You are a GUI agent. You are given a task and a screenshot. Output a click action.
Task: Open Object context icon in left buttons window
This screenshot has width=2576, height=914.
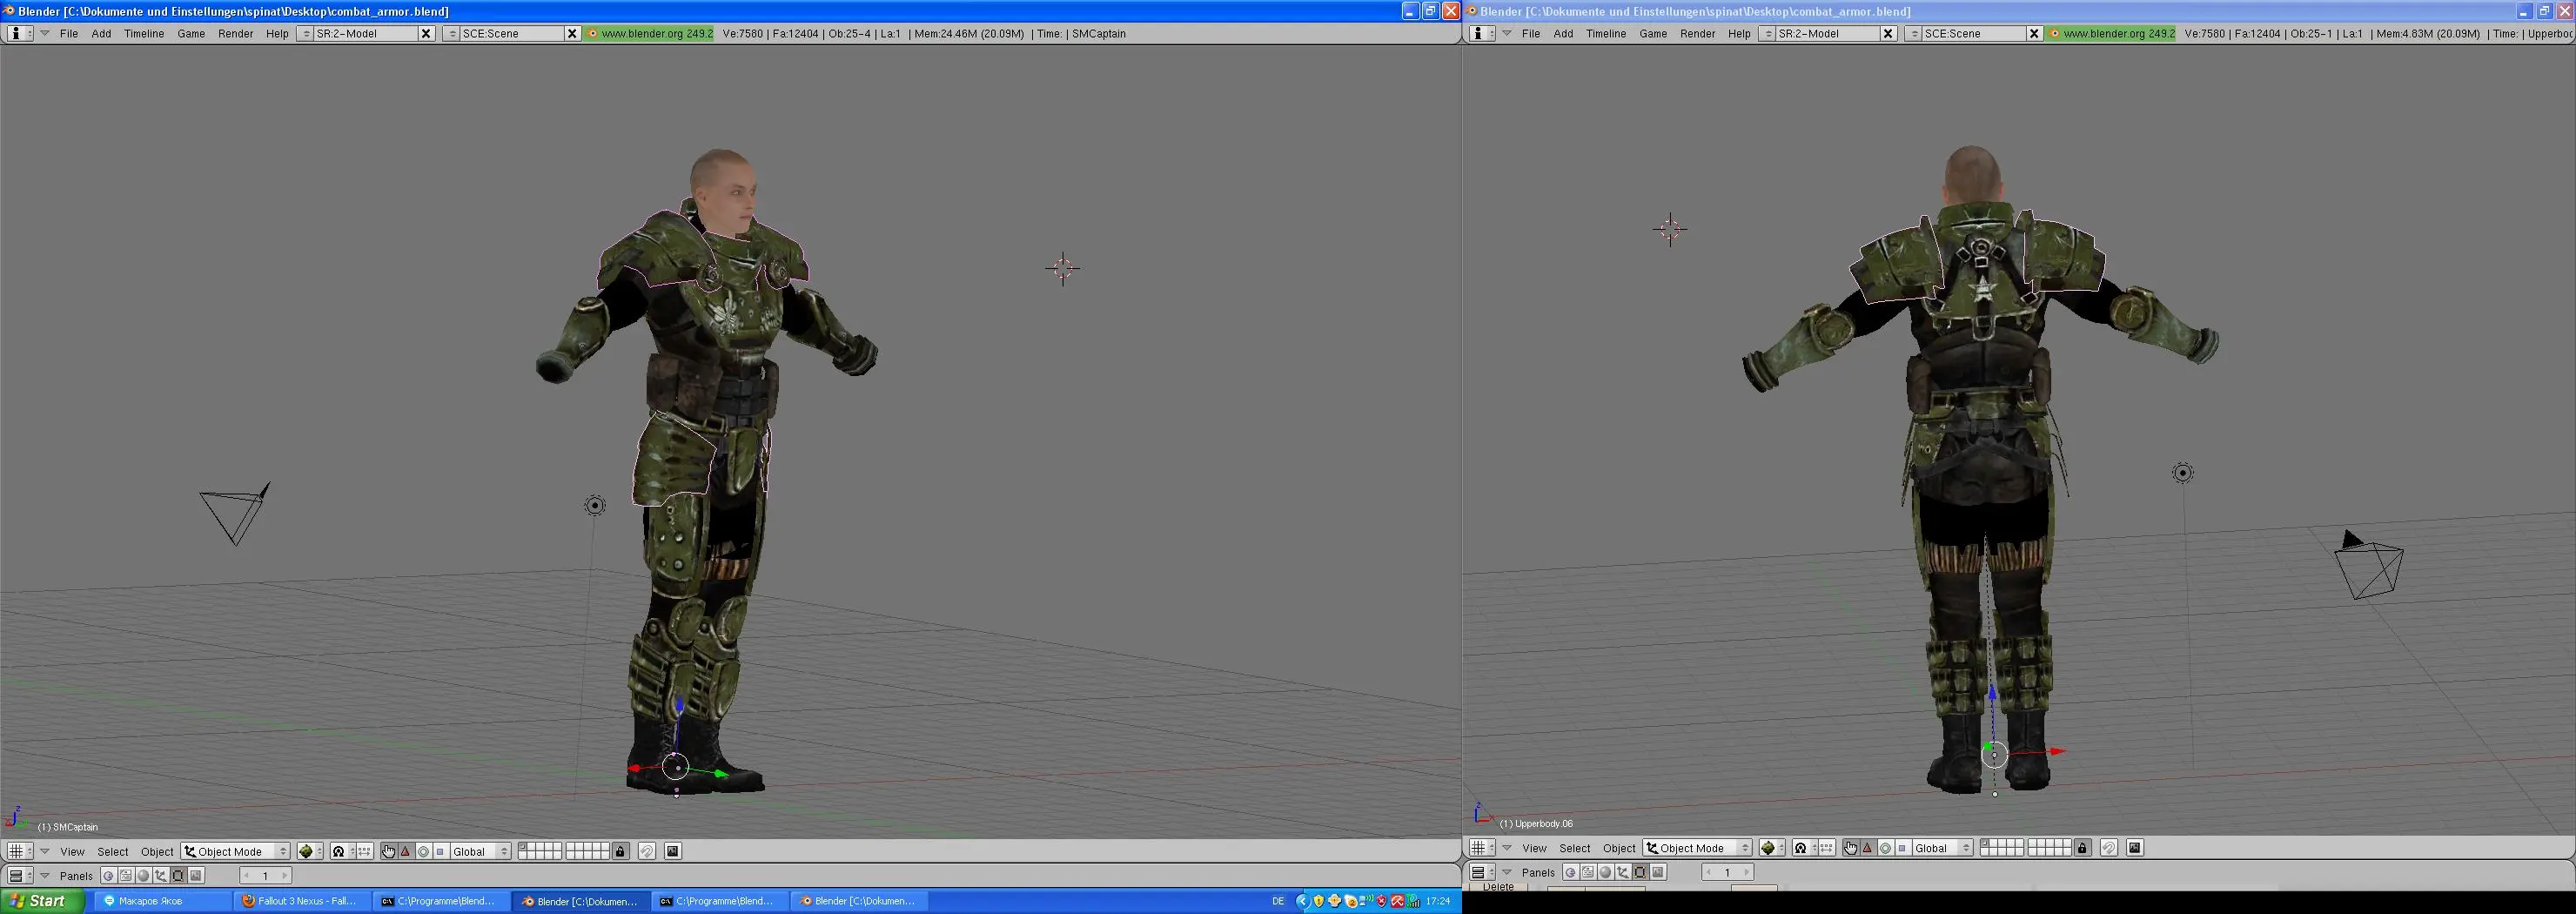(x=161, y=876)
